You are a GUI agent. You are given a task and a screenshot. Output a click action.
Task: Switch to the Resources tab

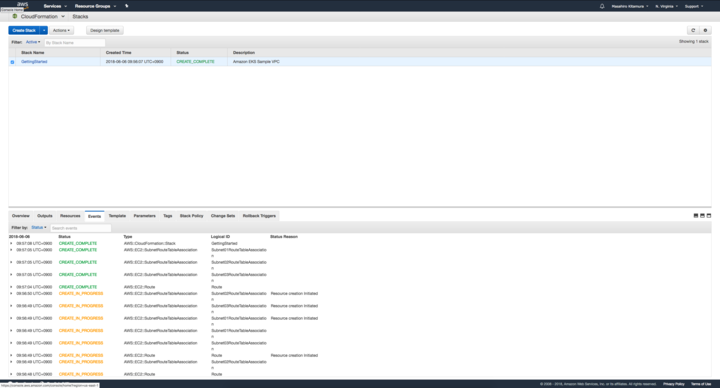pyautogui.click(x=70, y=216)
